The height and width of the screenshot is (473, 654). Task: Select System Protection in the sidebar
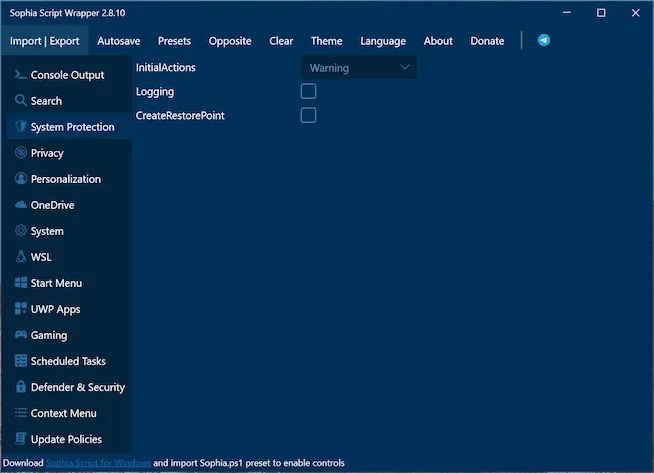point(69,126)
